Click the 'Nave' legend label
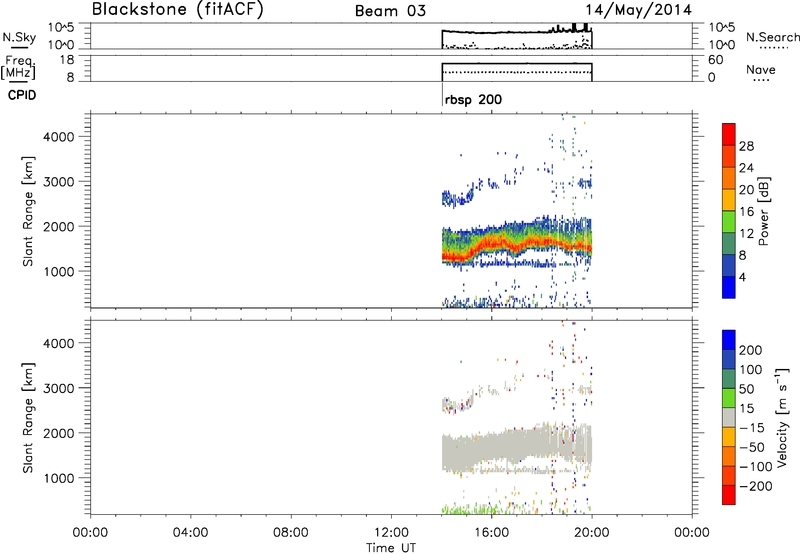This screenshot has height=554, width=800. click(x=761, y=70)
